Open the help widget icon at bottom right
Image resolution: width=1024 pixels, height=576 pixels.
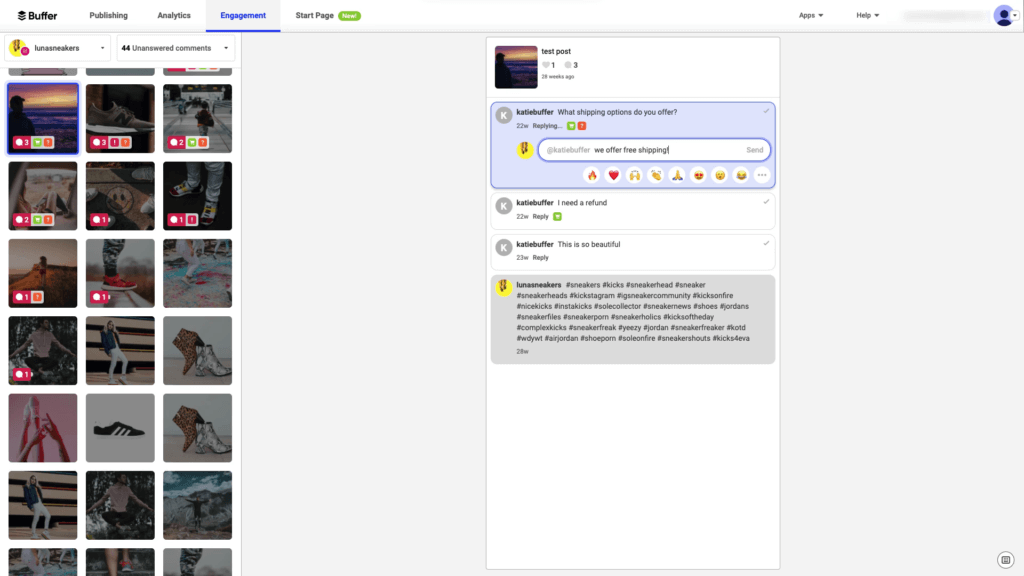[x=1006, y=560]
